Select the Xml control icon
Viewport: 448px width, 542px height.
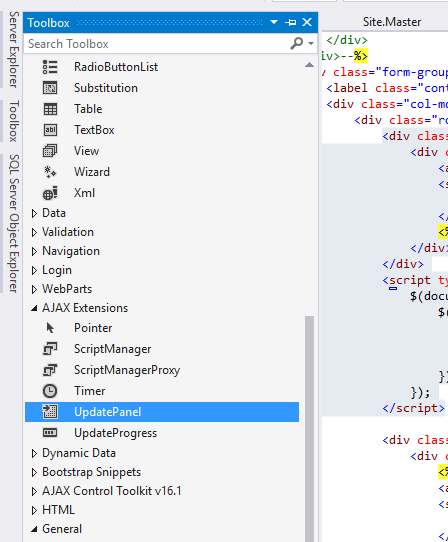click(x=50, y=193)
